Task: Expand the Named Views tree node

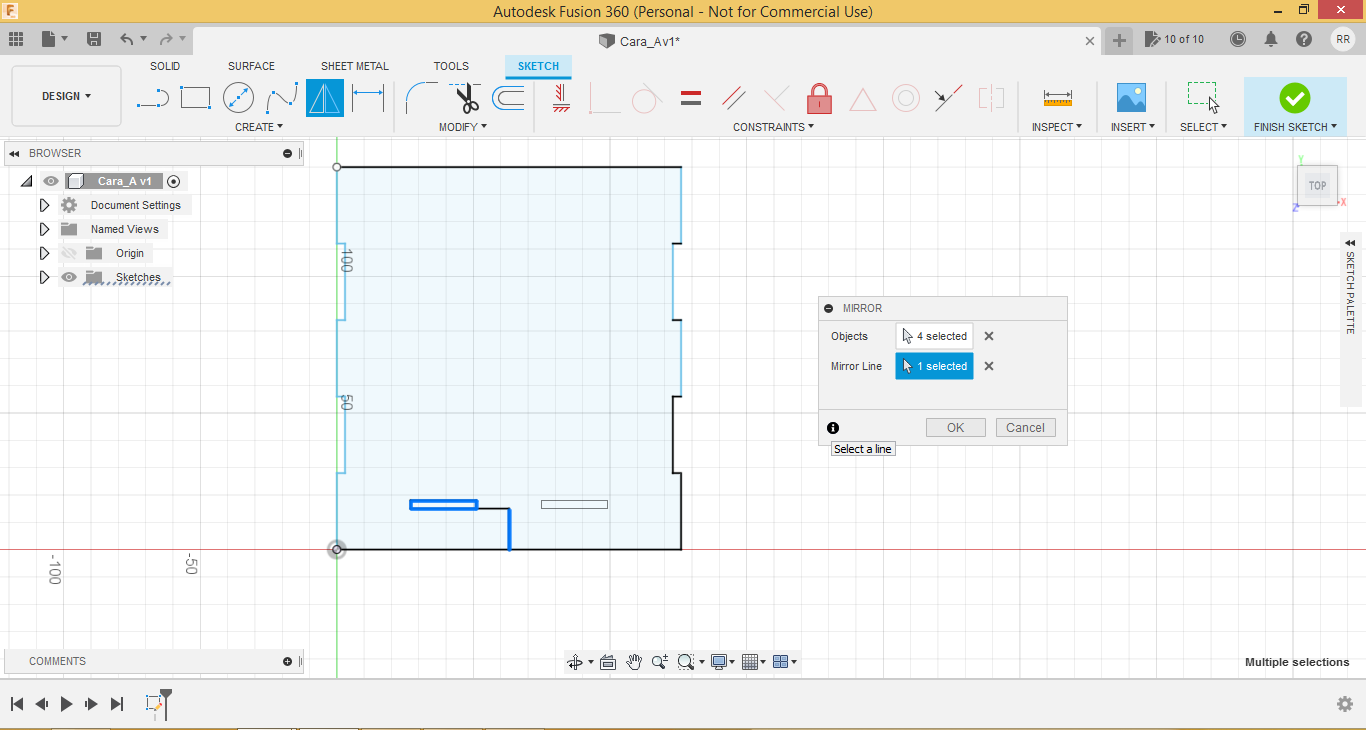Action: pyautogui.click(x=44, y=229)
